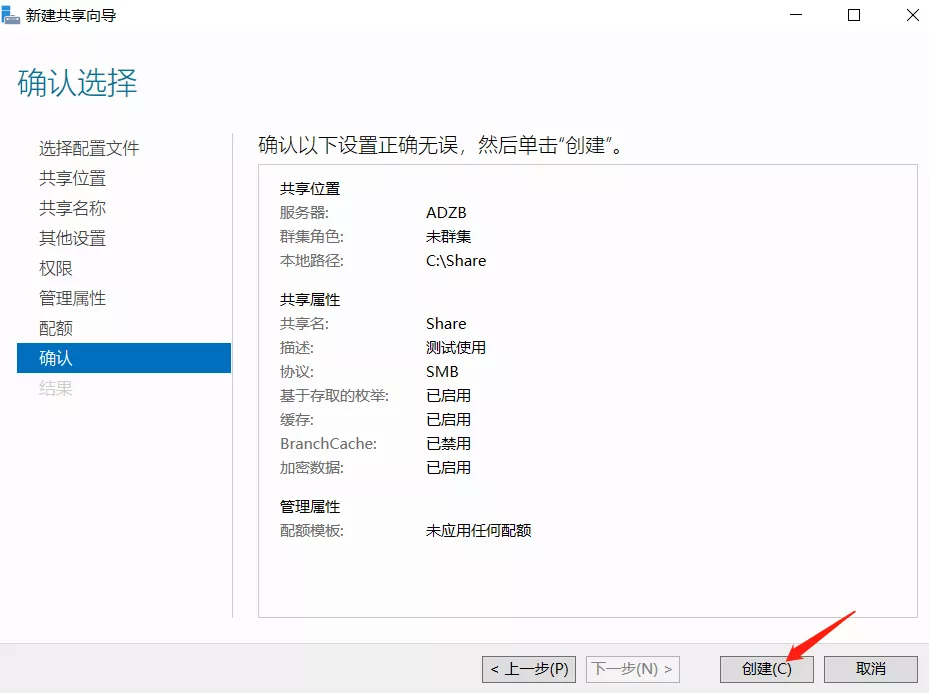Jump to the 其他设置 page

(72, 238)
